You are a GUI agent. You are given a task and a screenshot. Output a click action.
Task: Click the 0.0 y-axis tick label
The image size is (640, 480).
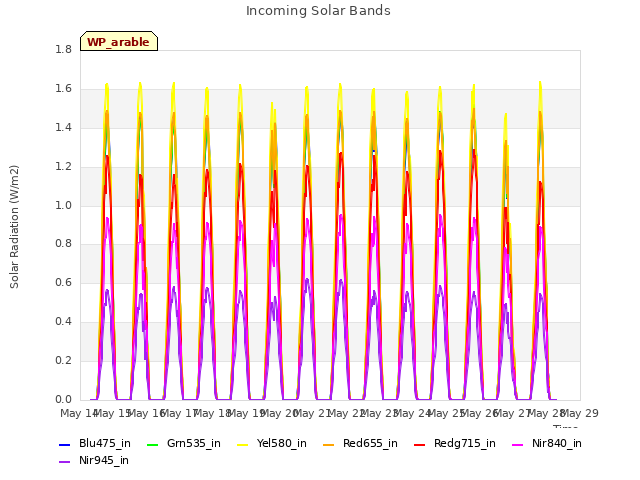pyautogui.click(x=63, y=399)
